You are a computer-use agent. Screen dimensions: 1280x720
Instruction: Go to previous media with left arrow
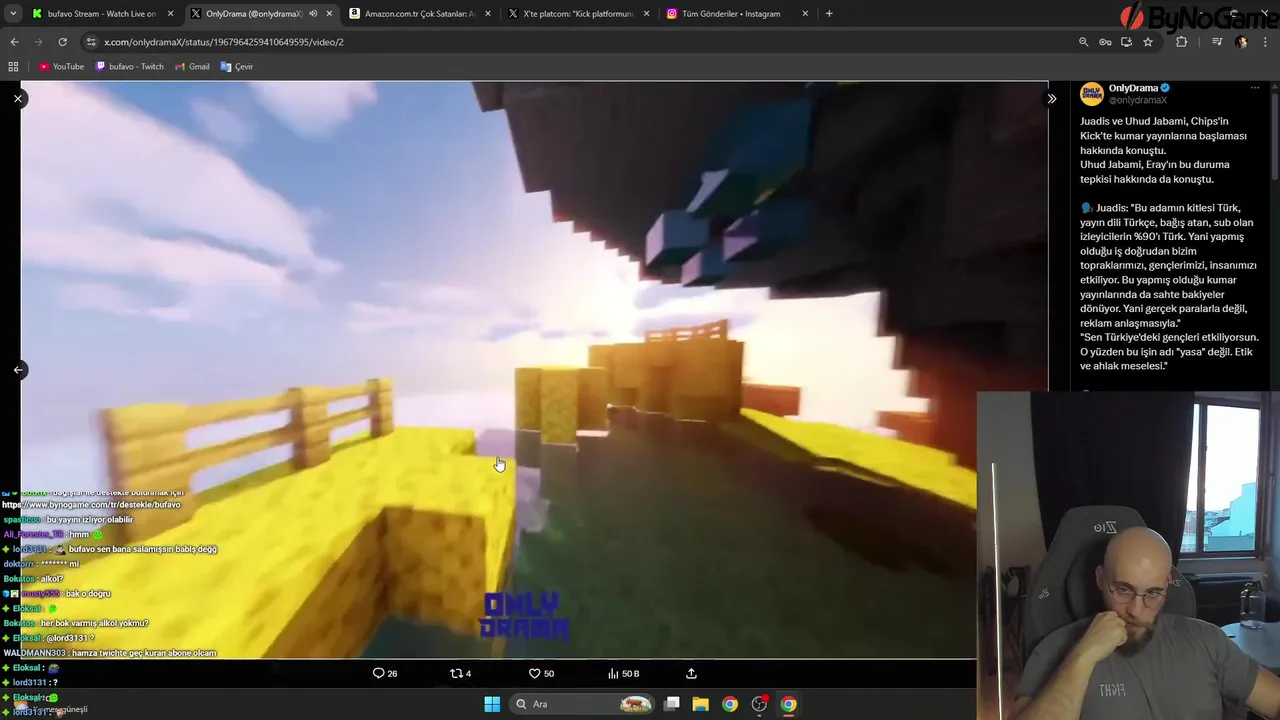point(18,370)
